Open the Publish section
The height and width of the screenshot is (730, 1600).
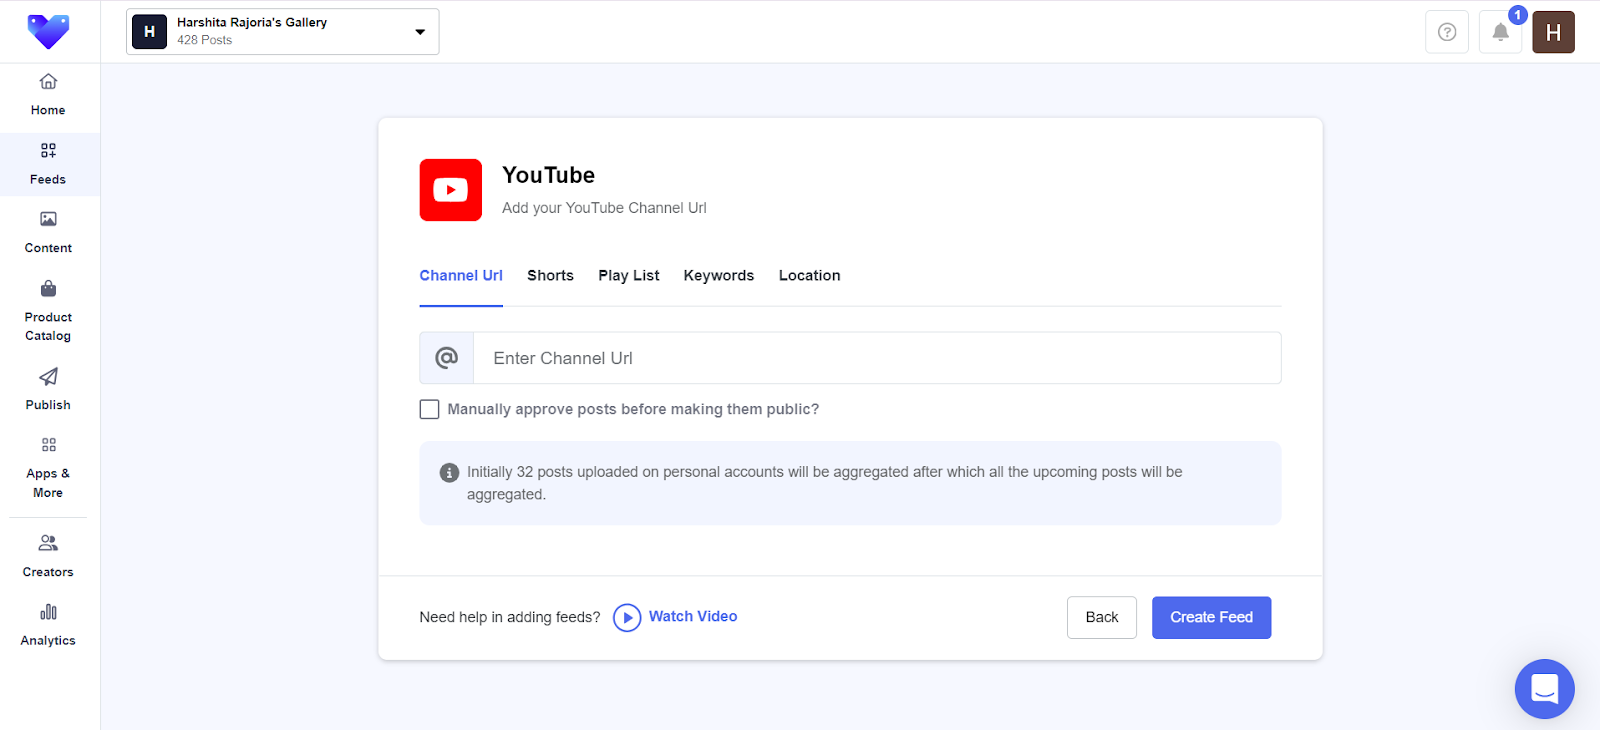pos(48,390)
